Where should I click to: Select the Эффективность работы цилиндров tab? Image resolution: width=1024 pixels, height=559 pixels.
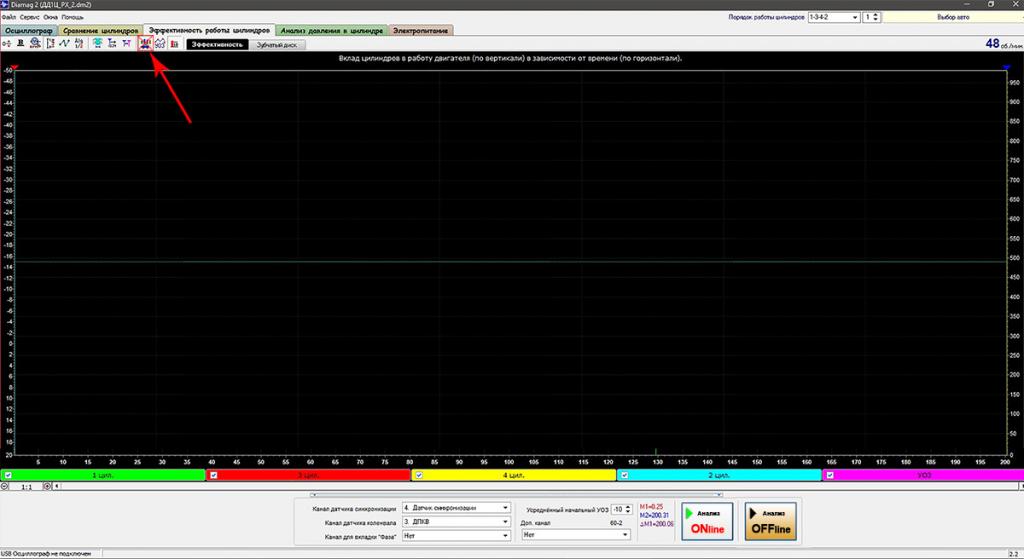click(209, 31)
